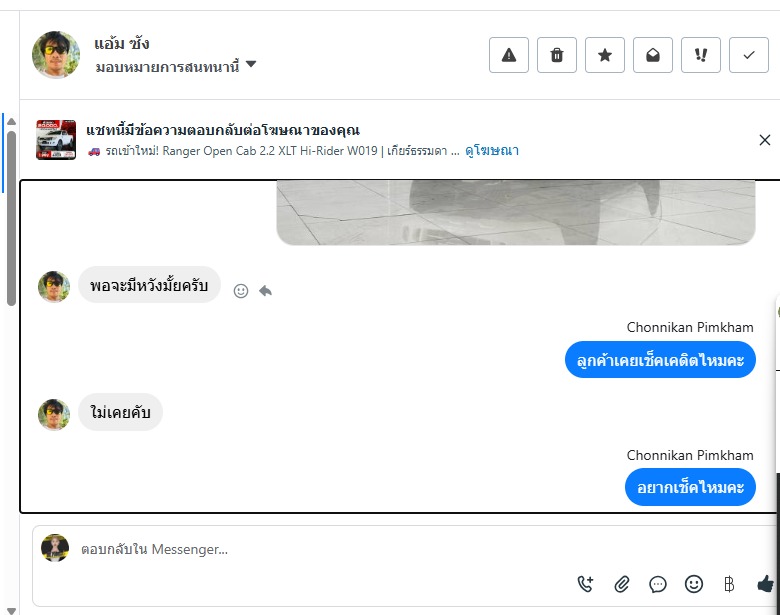Click the baht payment request icon

tap(729, 584)
